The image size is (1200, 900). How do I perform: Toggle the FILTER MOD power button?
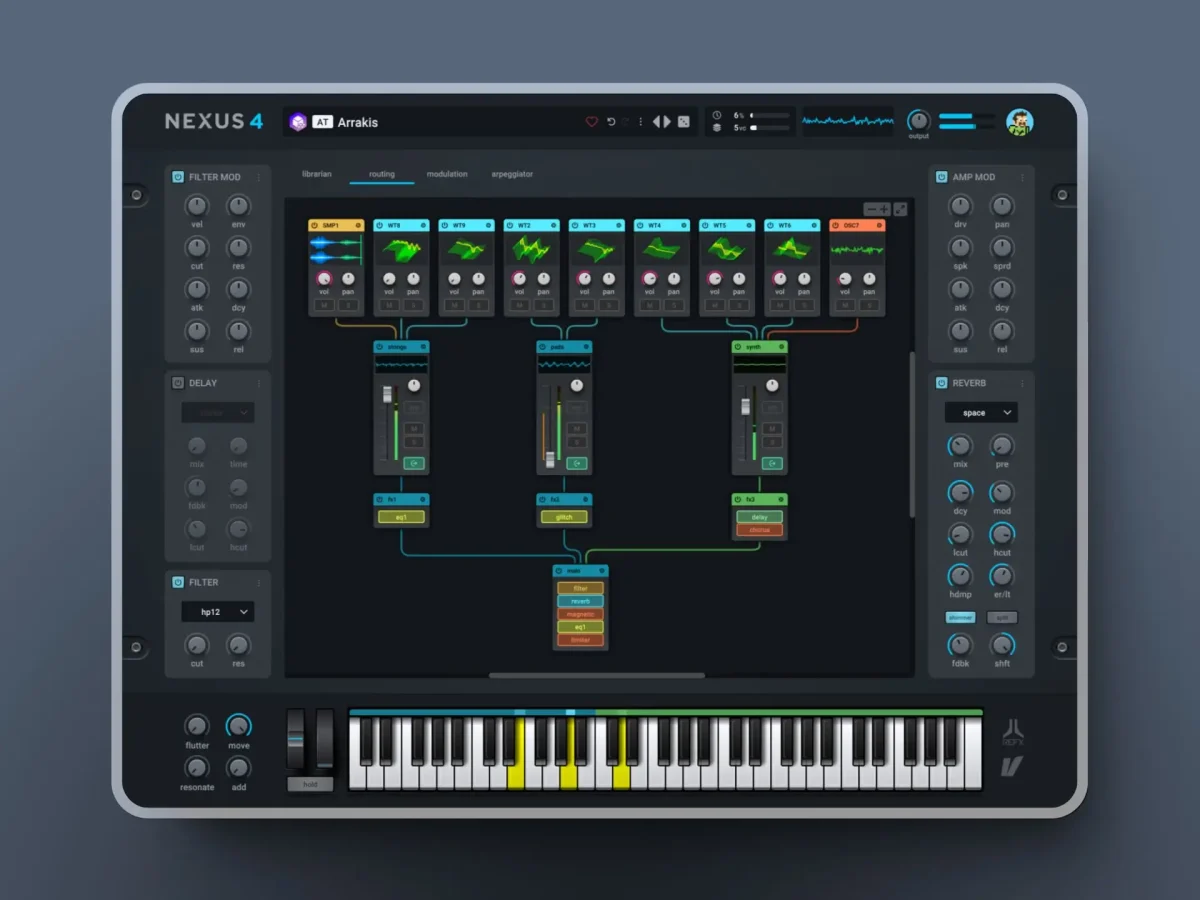coord(178,177)
